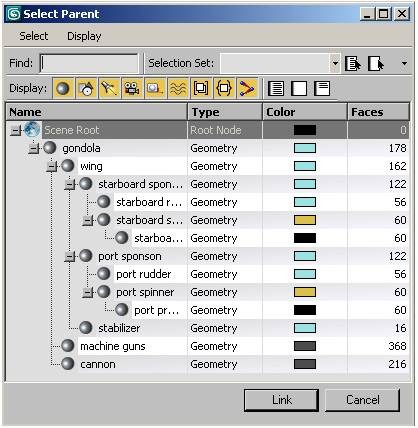Screen dimensions: 418x428
Task: Click the yellow color swatch of port spinner
Action: (x=305, y=292)
